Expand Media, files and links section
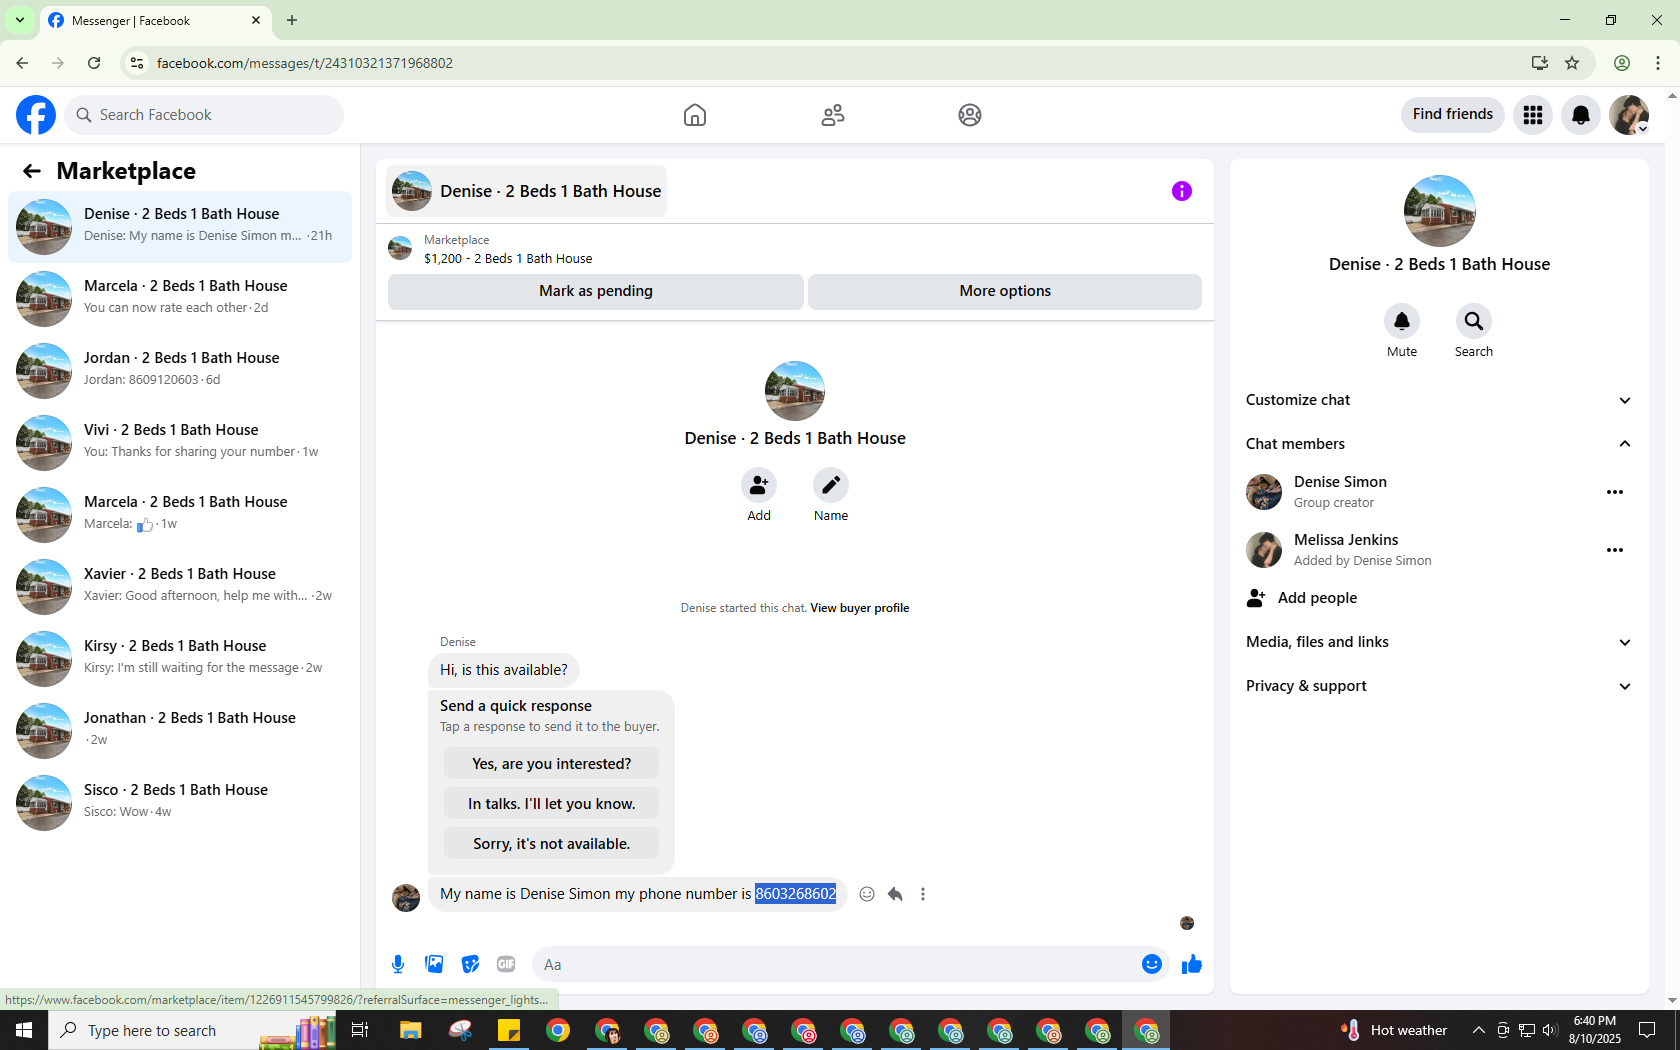Viewport: 1680px width, 1050px height. tap(1439, 642)
